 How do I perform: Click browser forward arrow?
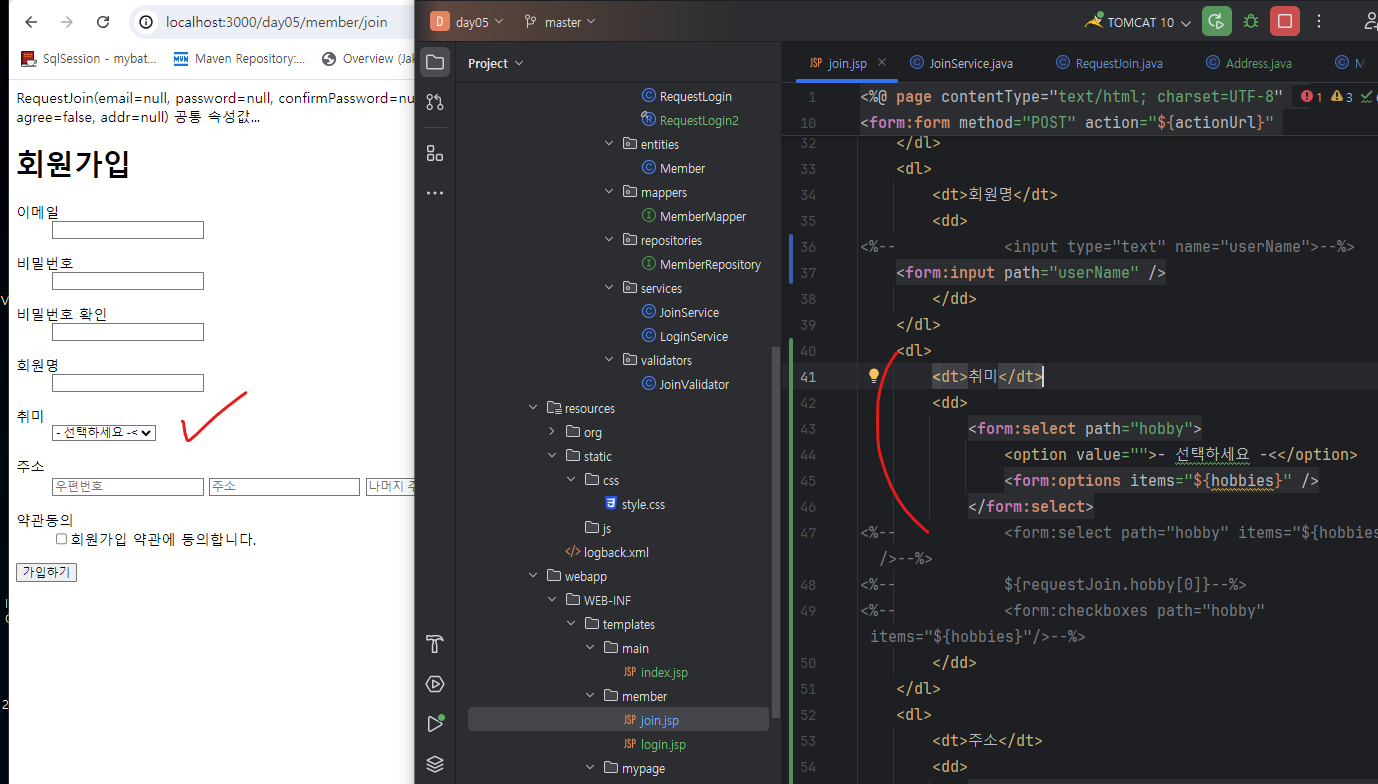coord(67,22)
